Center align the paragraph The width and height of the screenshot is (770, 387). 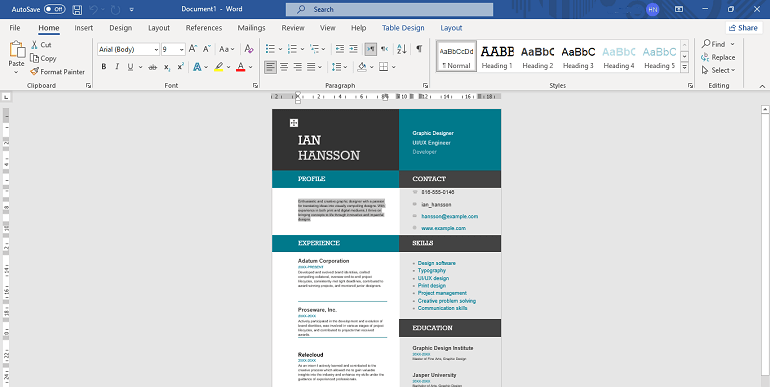tap(284, 67)
